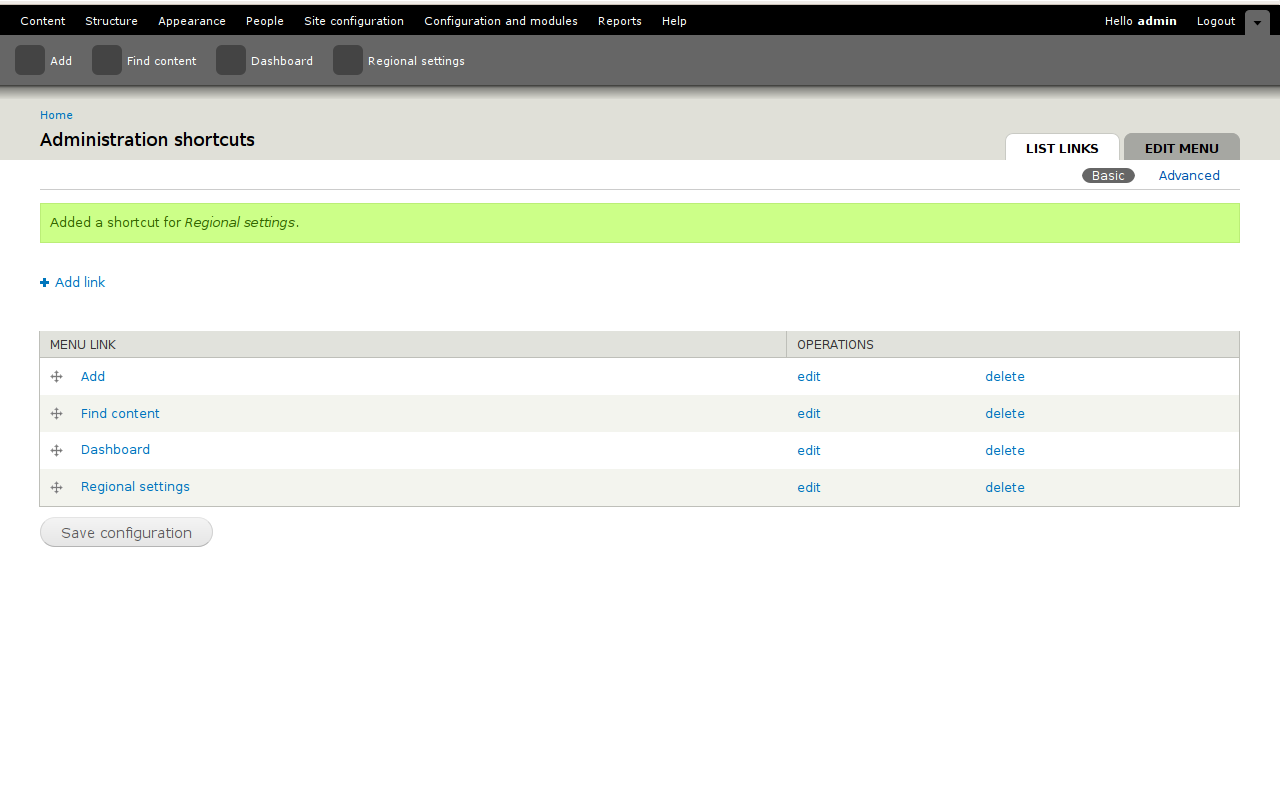Click the Regional settings shortcut icon
Image resolution: width=1280 pixels, height=800 pixels.
click(x=348, y=61)
